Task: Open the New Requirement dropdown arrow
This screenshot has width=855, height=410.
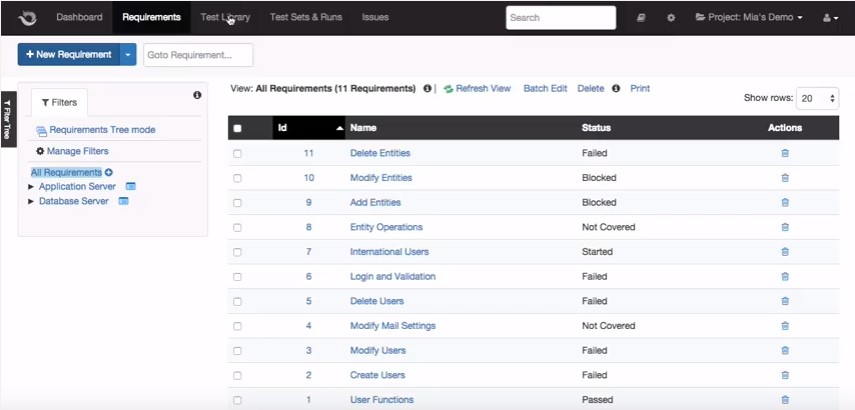Action: [128, 55]
